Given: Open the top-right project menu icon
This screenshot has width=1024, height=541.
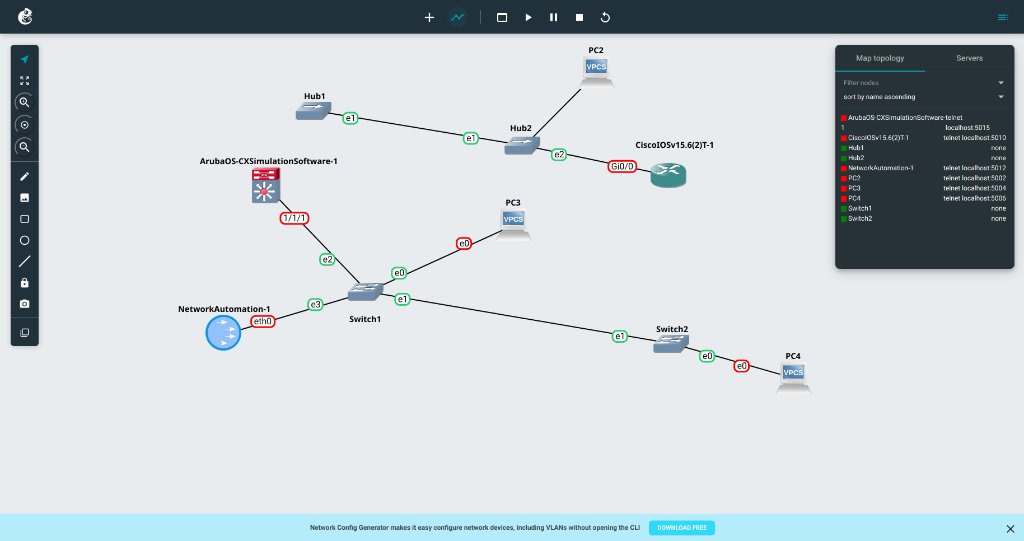Looking at the screenshot, I should tap(1003, 17).
